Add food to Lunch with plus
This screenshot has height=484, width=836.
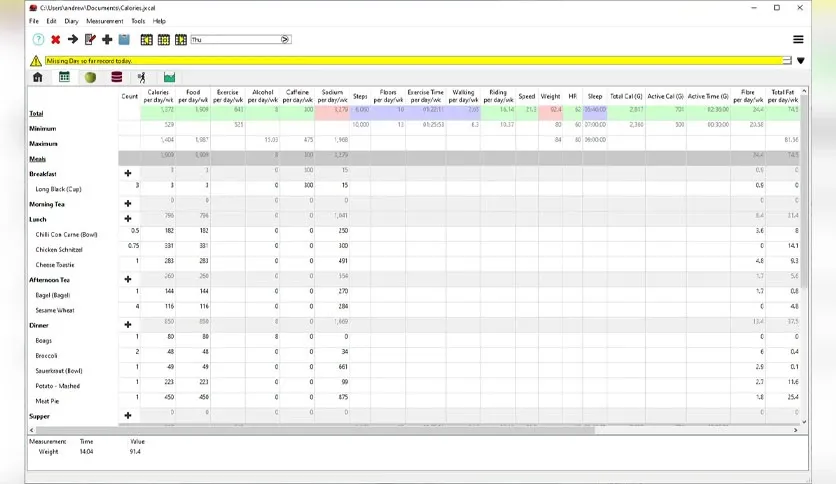pyautogui.click(x=128, y=219)
